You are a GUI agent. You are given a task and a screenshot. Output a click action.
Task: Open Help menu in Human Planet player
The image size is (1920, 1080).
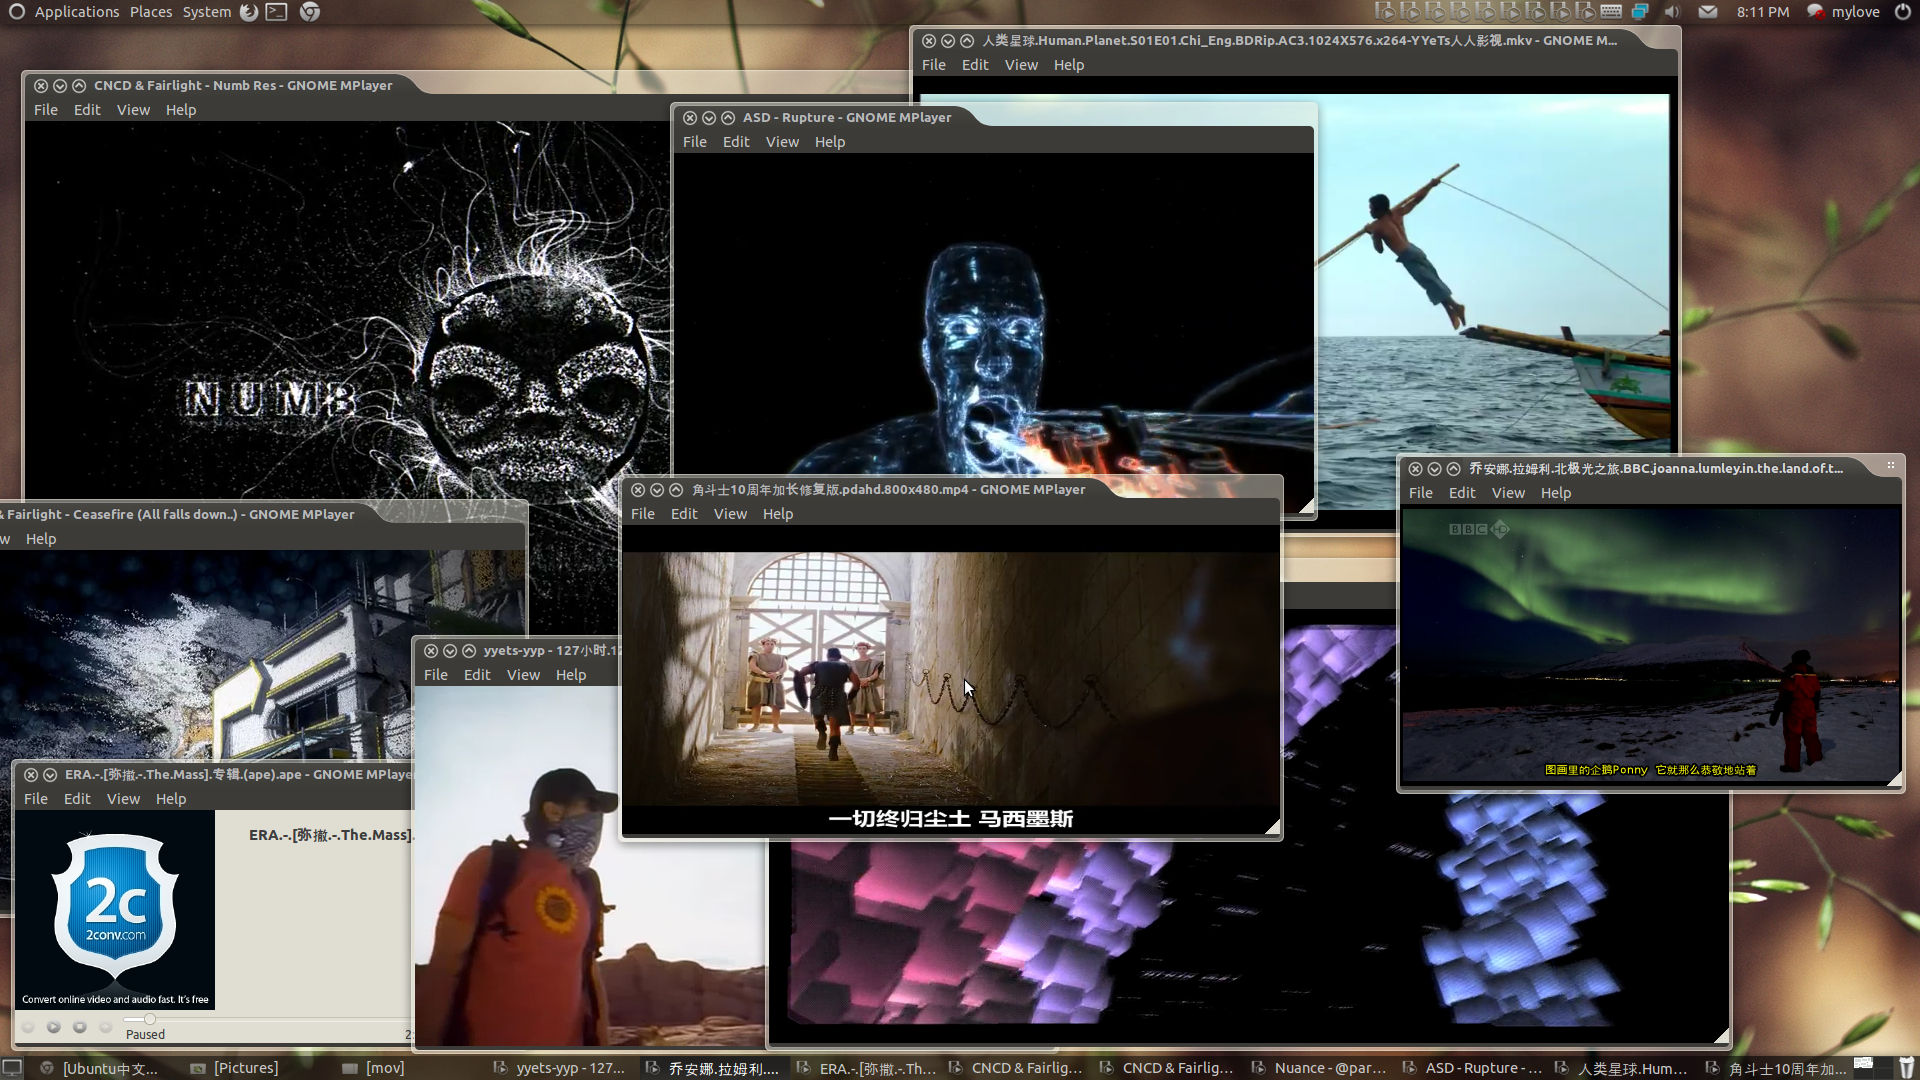(1069, 65)
